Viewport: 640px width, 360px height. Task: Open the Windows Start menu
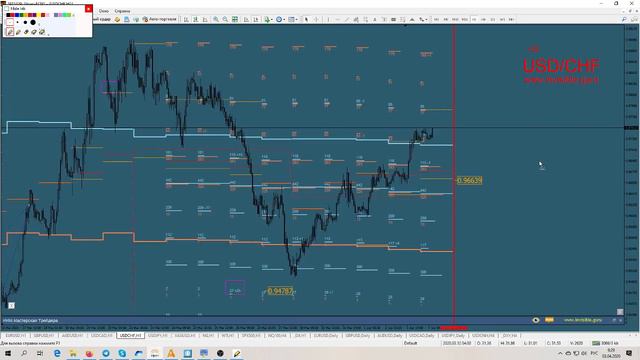[x=8, y=353]
